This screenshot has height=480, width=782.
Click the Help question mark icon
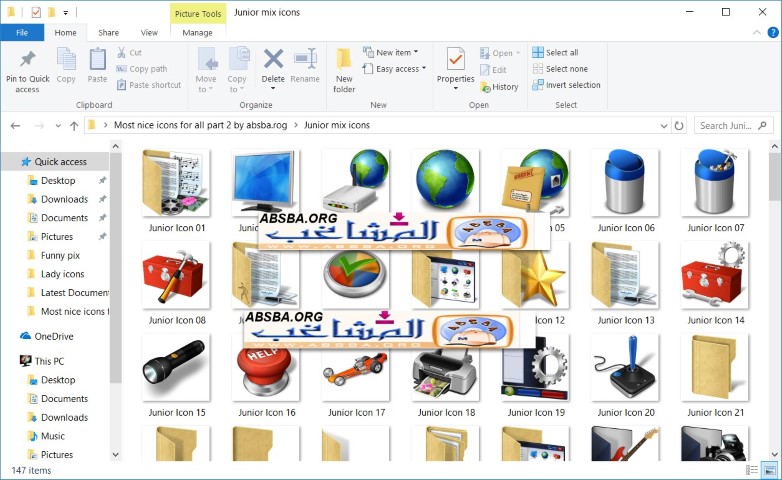(x=773, y=32)
